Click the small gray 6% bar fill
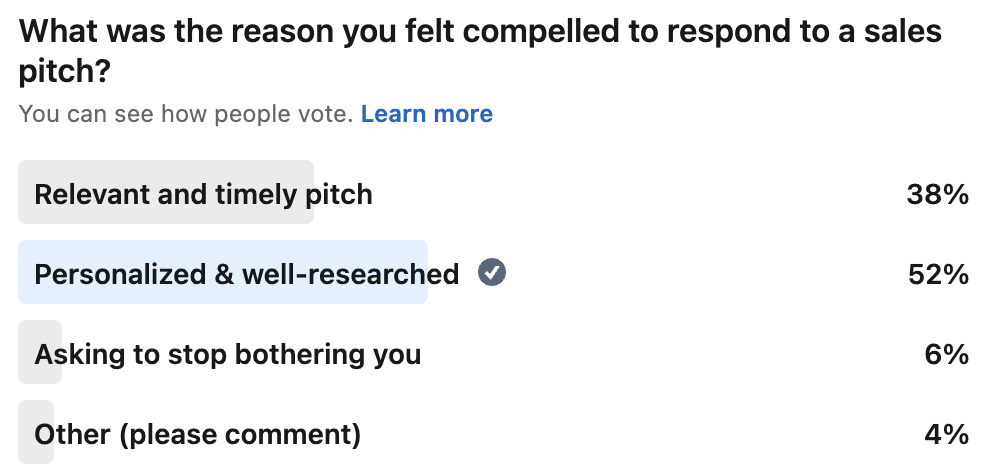Viewport: 998px width, 470px height. tap(39, 352)
